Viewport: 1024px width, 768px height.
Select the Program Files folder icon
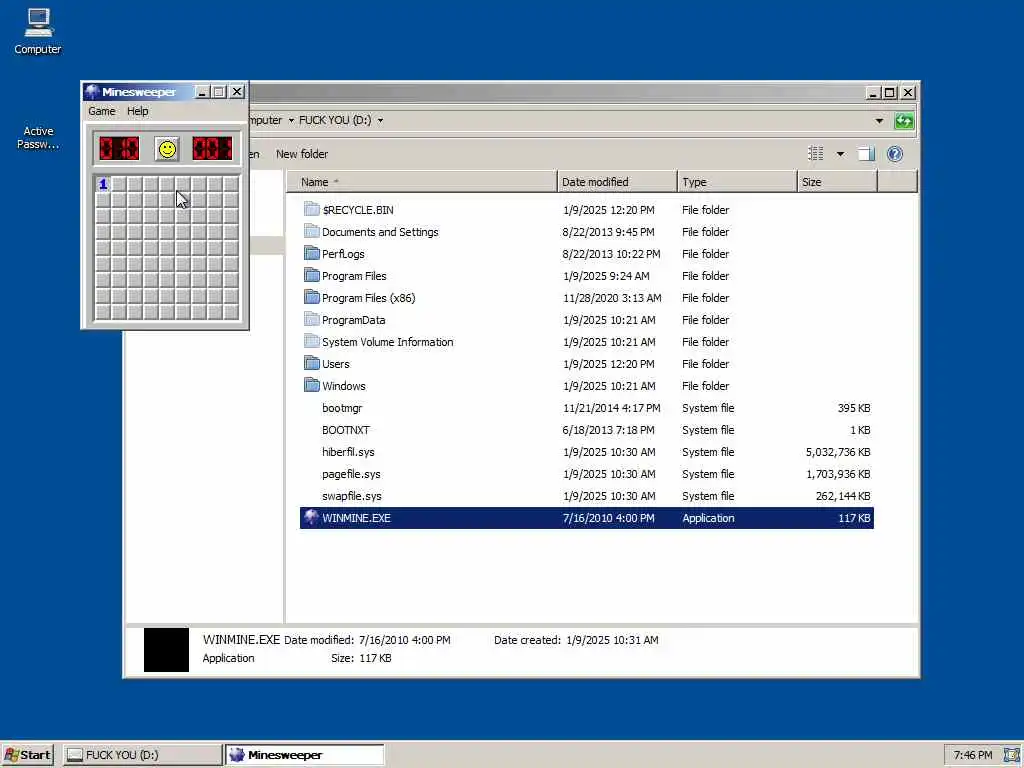tap(312, 276)
